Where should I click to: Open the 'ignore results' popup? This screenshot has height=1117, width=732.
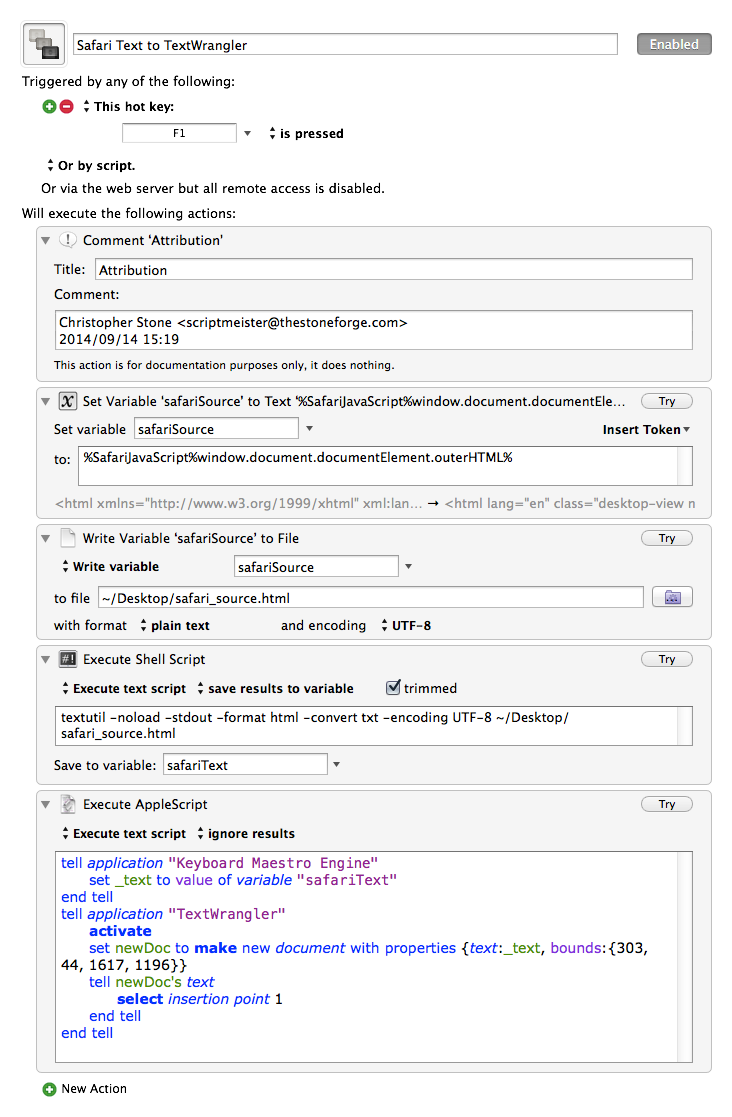click(x=246, y=833)
